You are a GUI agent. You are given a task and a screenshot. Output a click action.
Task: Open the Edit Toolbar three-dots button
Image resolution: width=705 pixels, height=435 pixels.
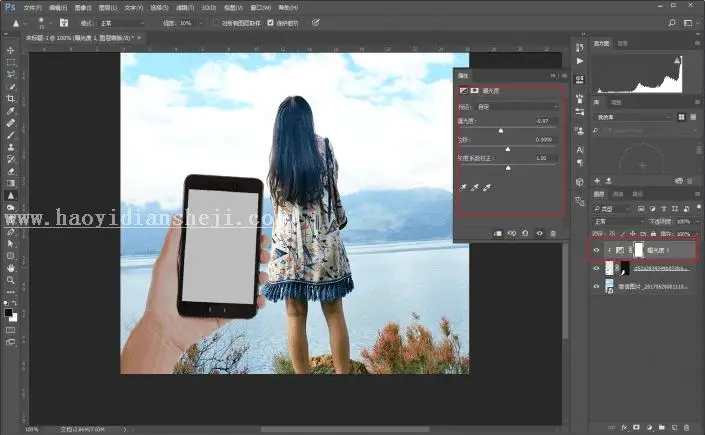(x=10, y=292)
